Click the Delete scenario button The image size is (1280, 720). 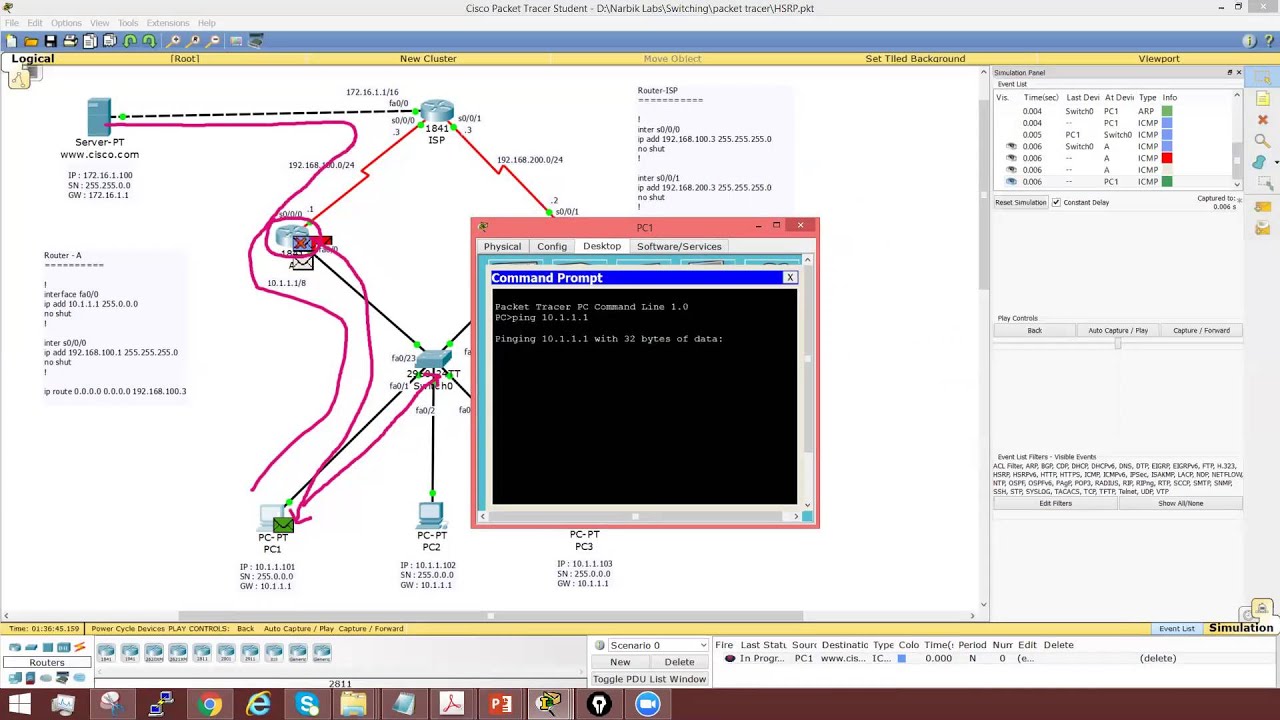click(x=679, y=662)
